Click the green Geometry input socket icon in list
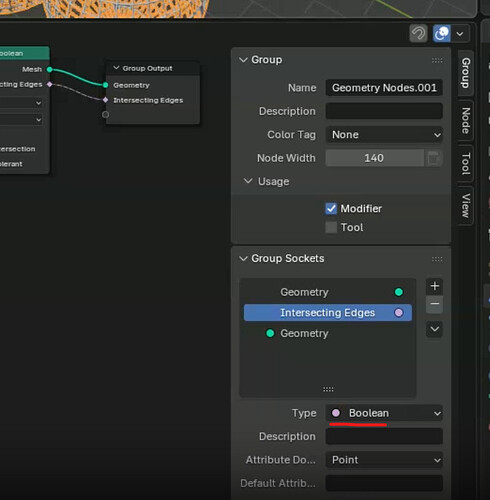The width and height of the screenshot is (490, 500). (x=270, y=333)
